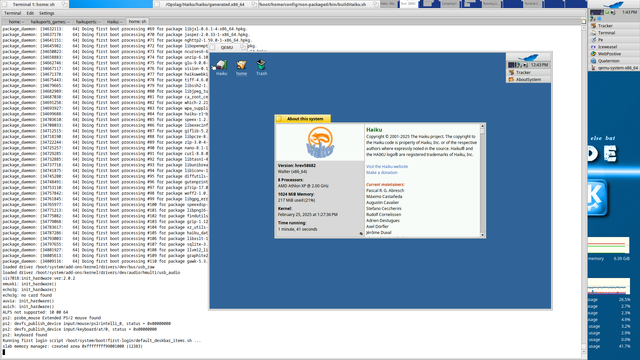640x360 pixels.
Task: Open the Terminal menu
Action: (x=12, y=13)
